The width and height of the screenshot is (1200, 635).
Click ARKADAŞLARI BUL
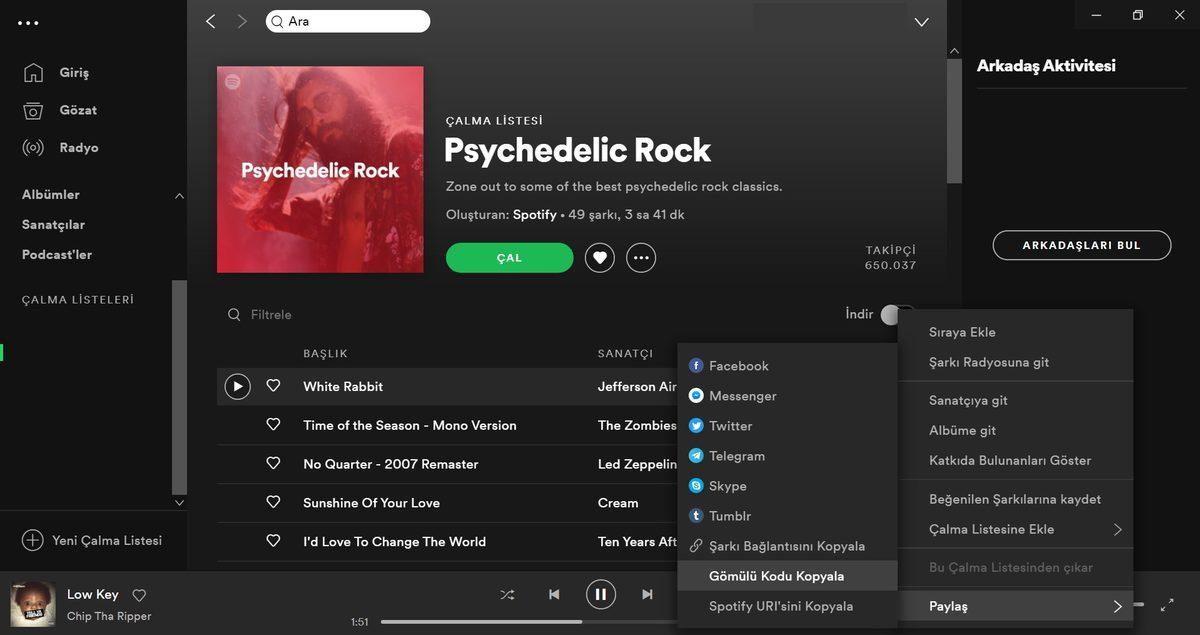(x=1082, y=245)
